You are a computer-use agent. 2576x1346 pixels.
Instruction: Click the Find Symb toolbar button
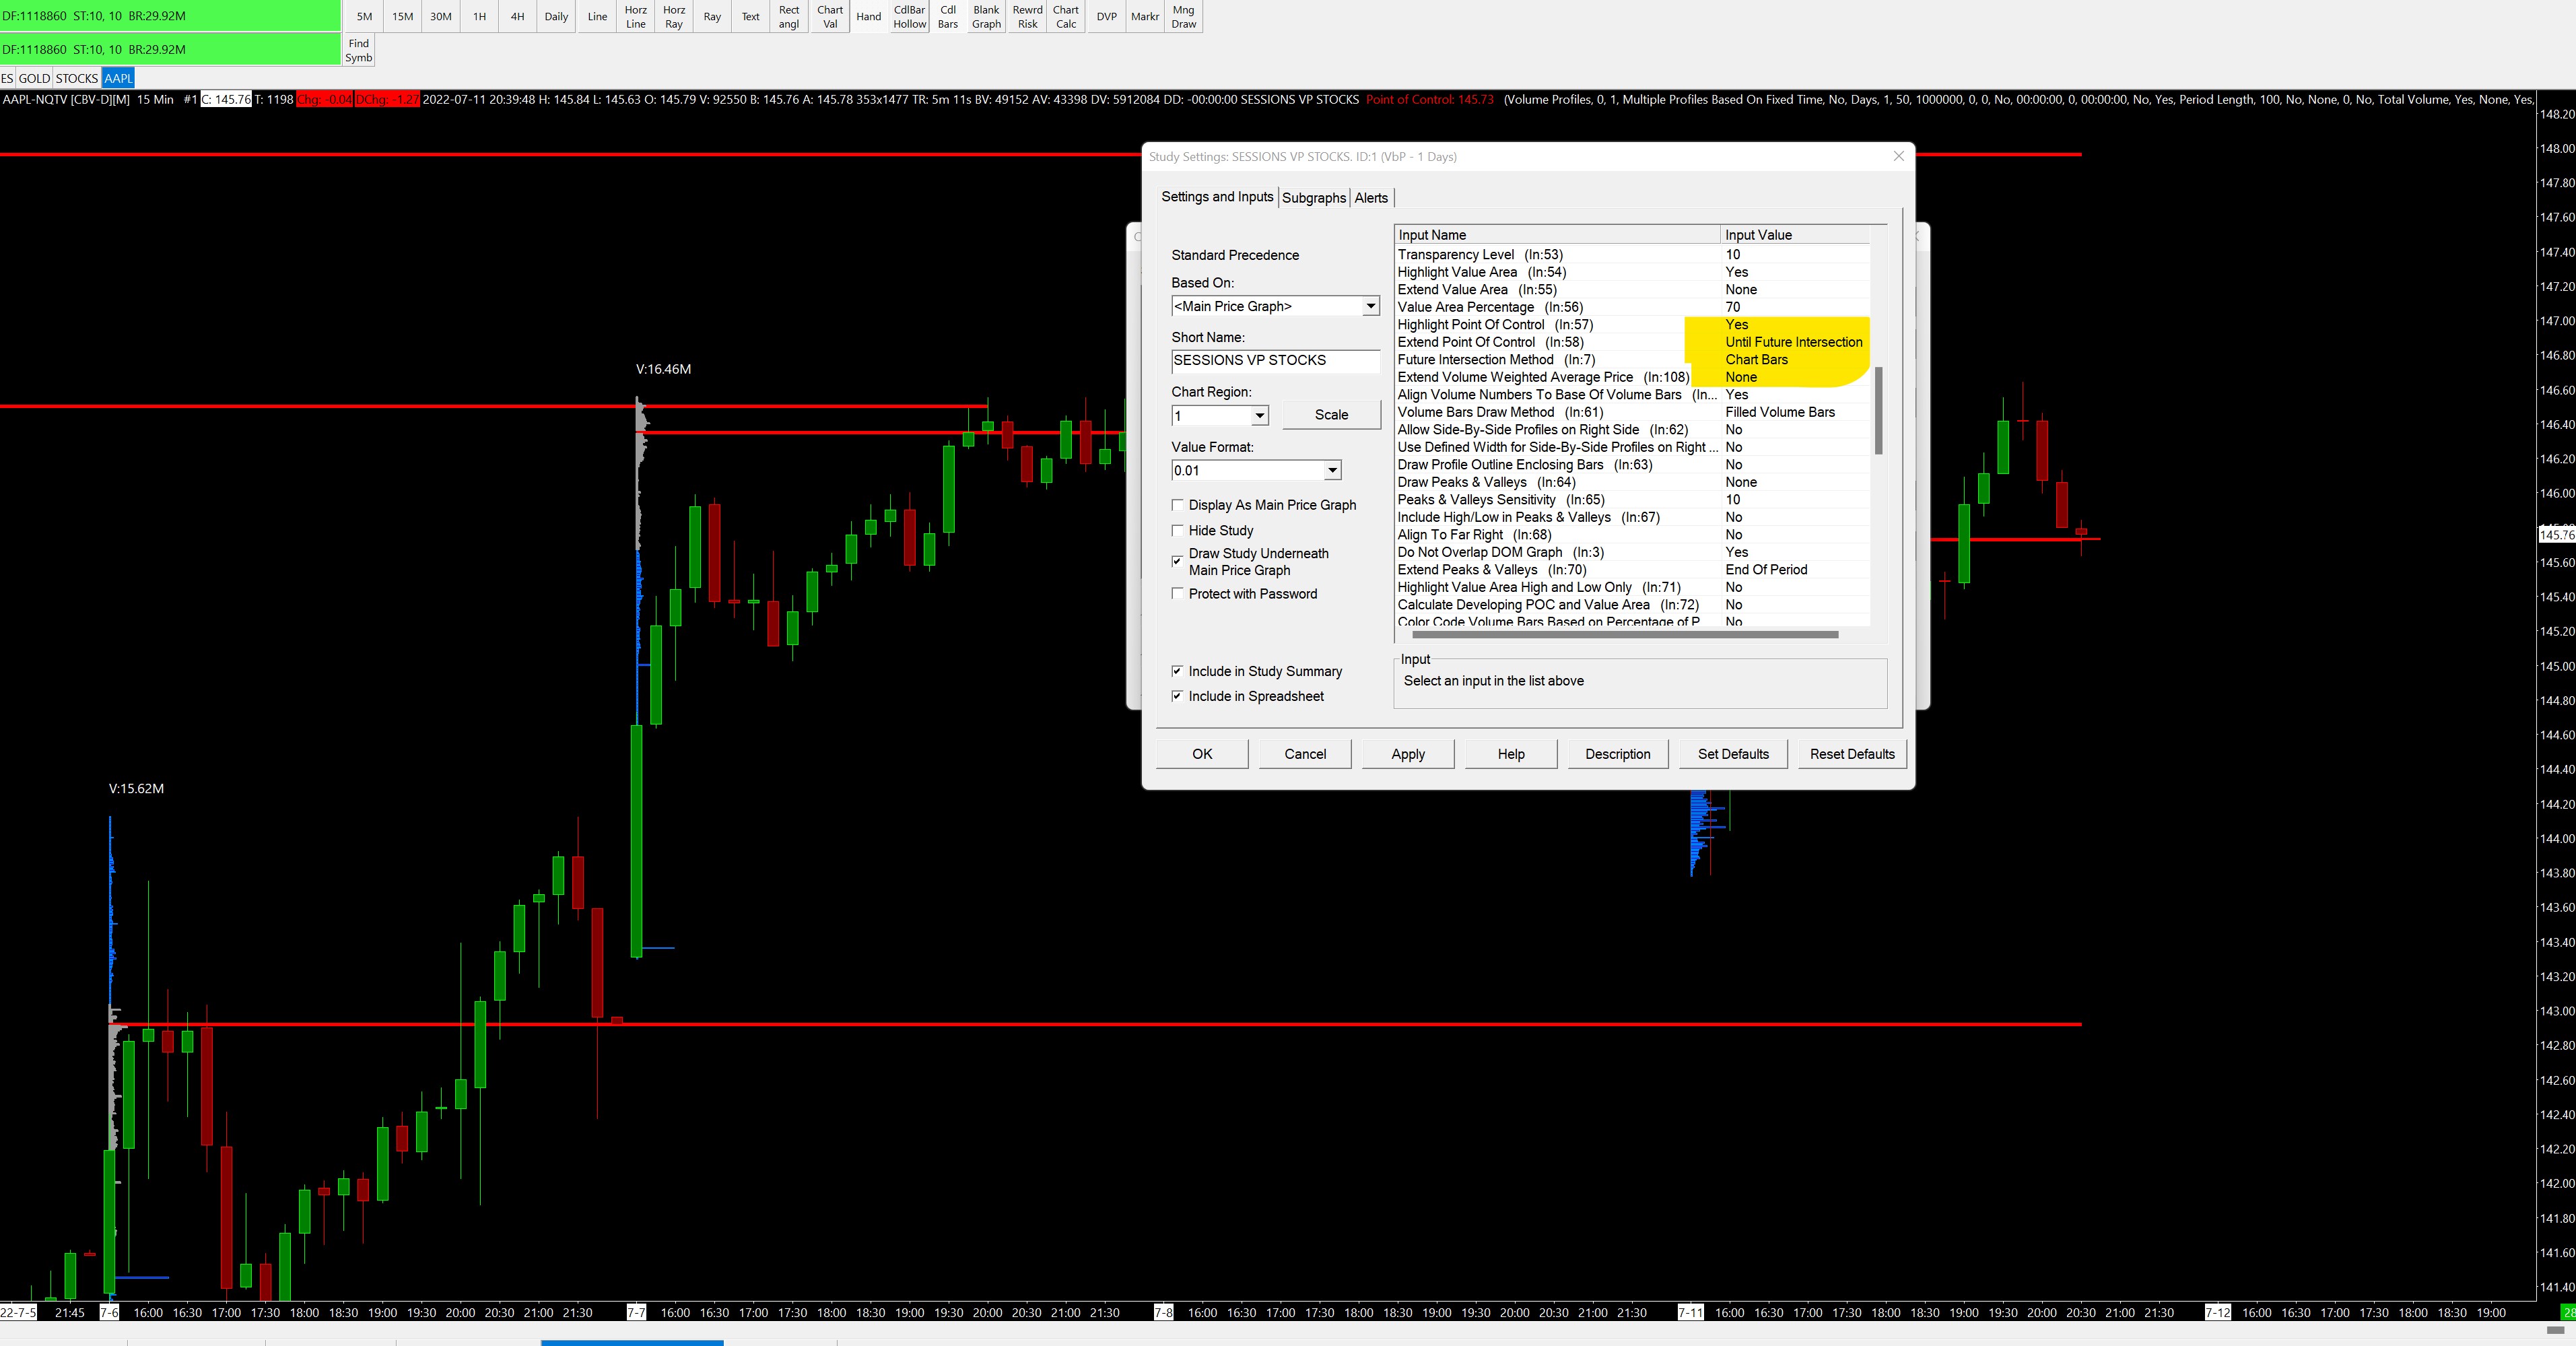tap(358, 50)
